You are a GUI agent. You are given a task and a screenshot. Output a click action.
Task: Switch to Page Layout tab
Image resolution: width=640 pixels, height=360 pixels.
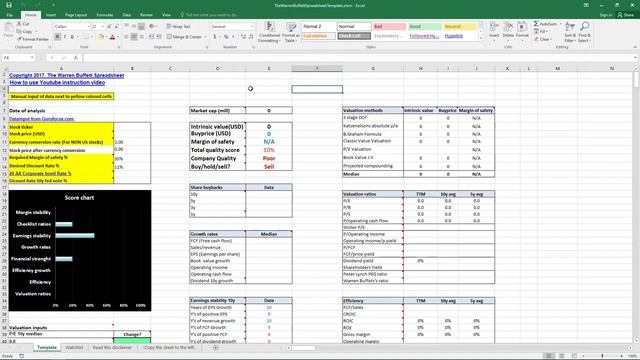(76, 15)
